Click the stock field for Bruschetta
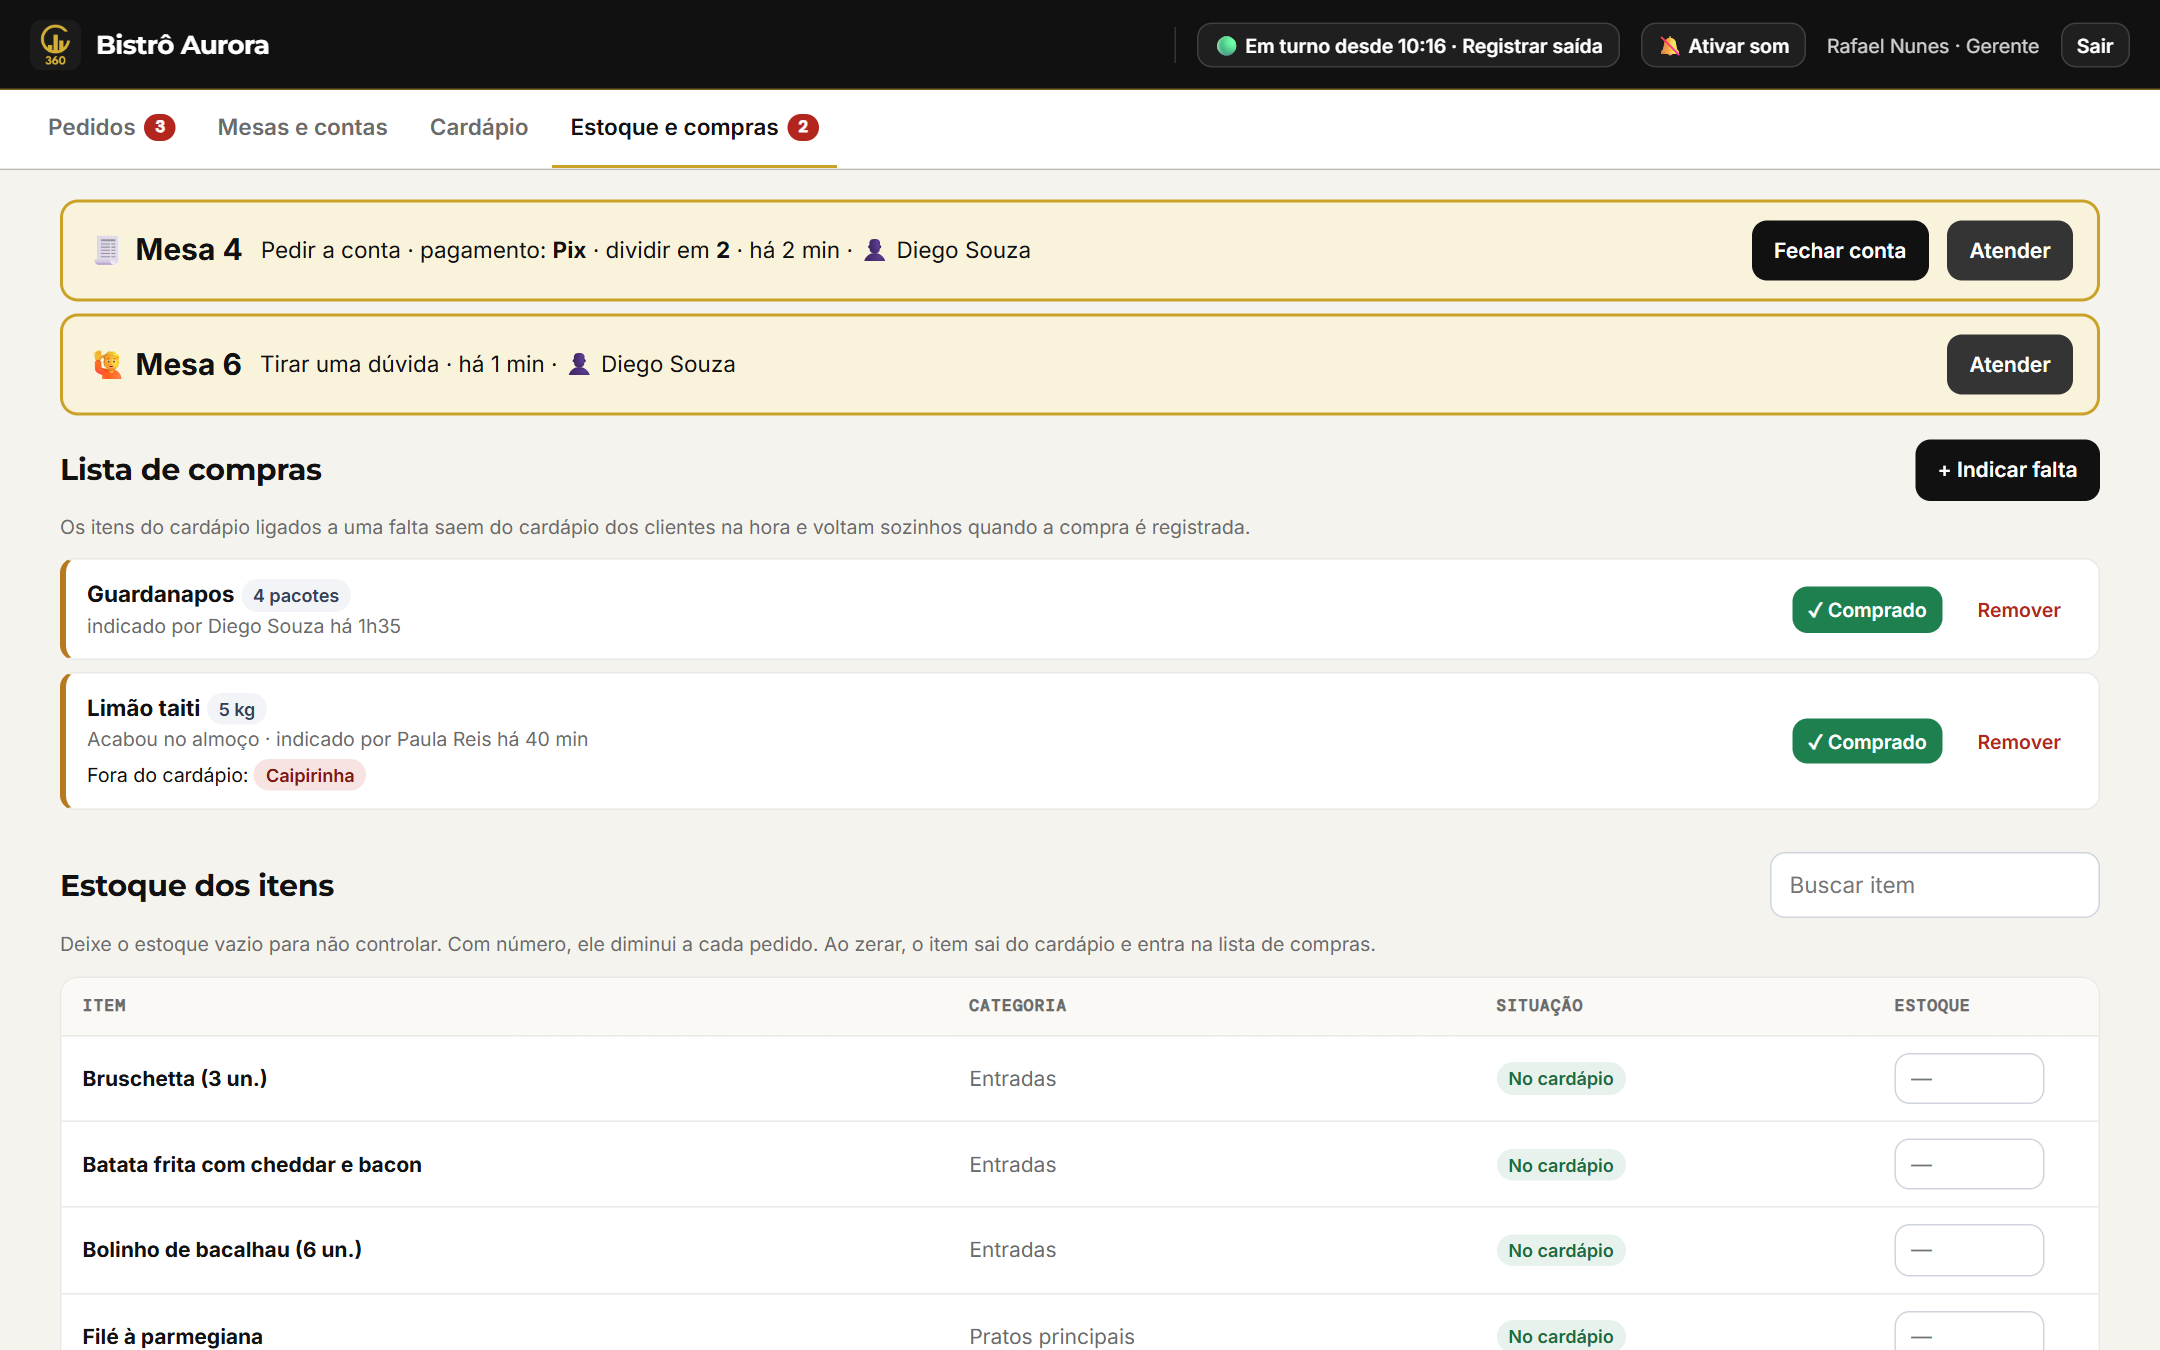Screen dimensions: 2160x1350 [1969, 1078]
